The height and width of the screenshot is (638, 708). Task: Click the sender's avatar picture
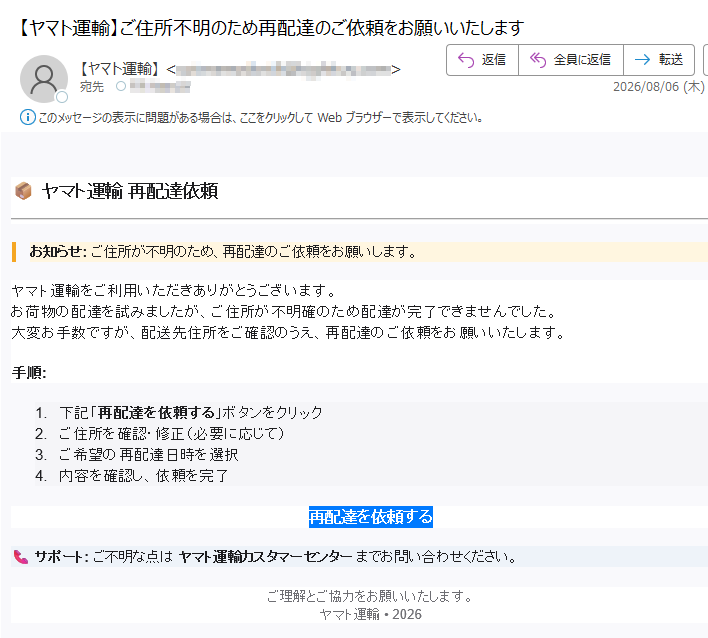tap(44, 79)
